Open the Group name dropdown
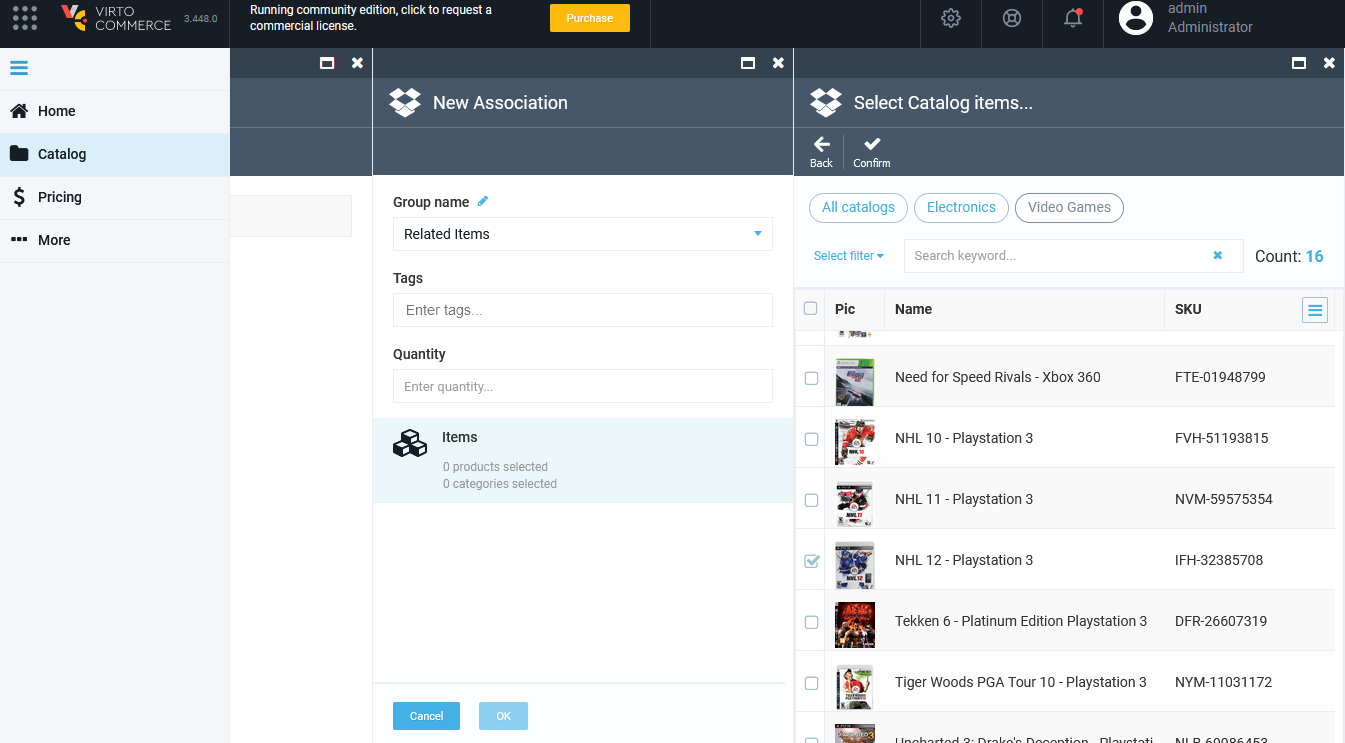Viewport: 1345px width, 743px height. 583,234
